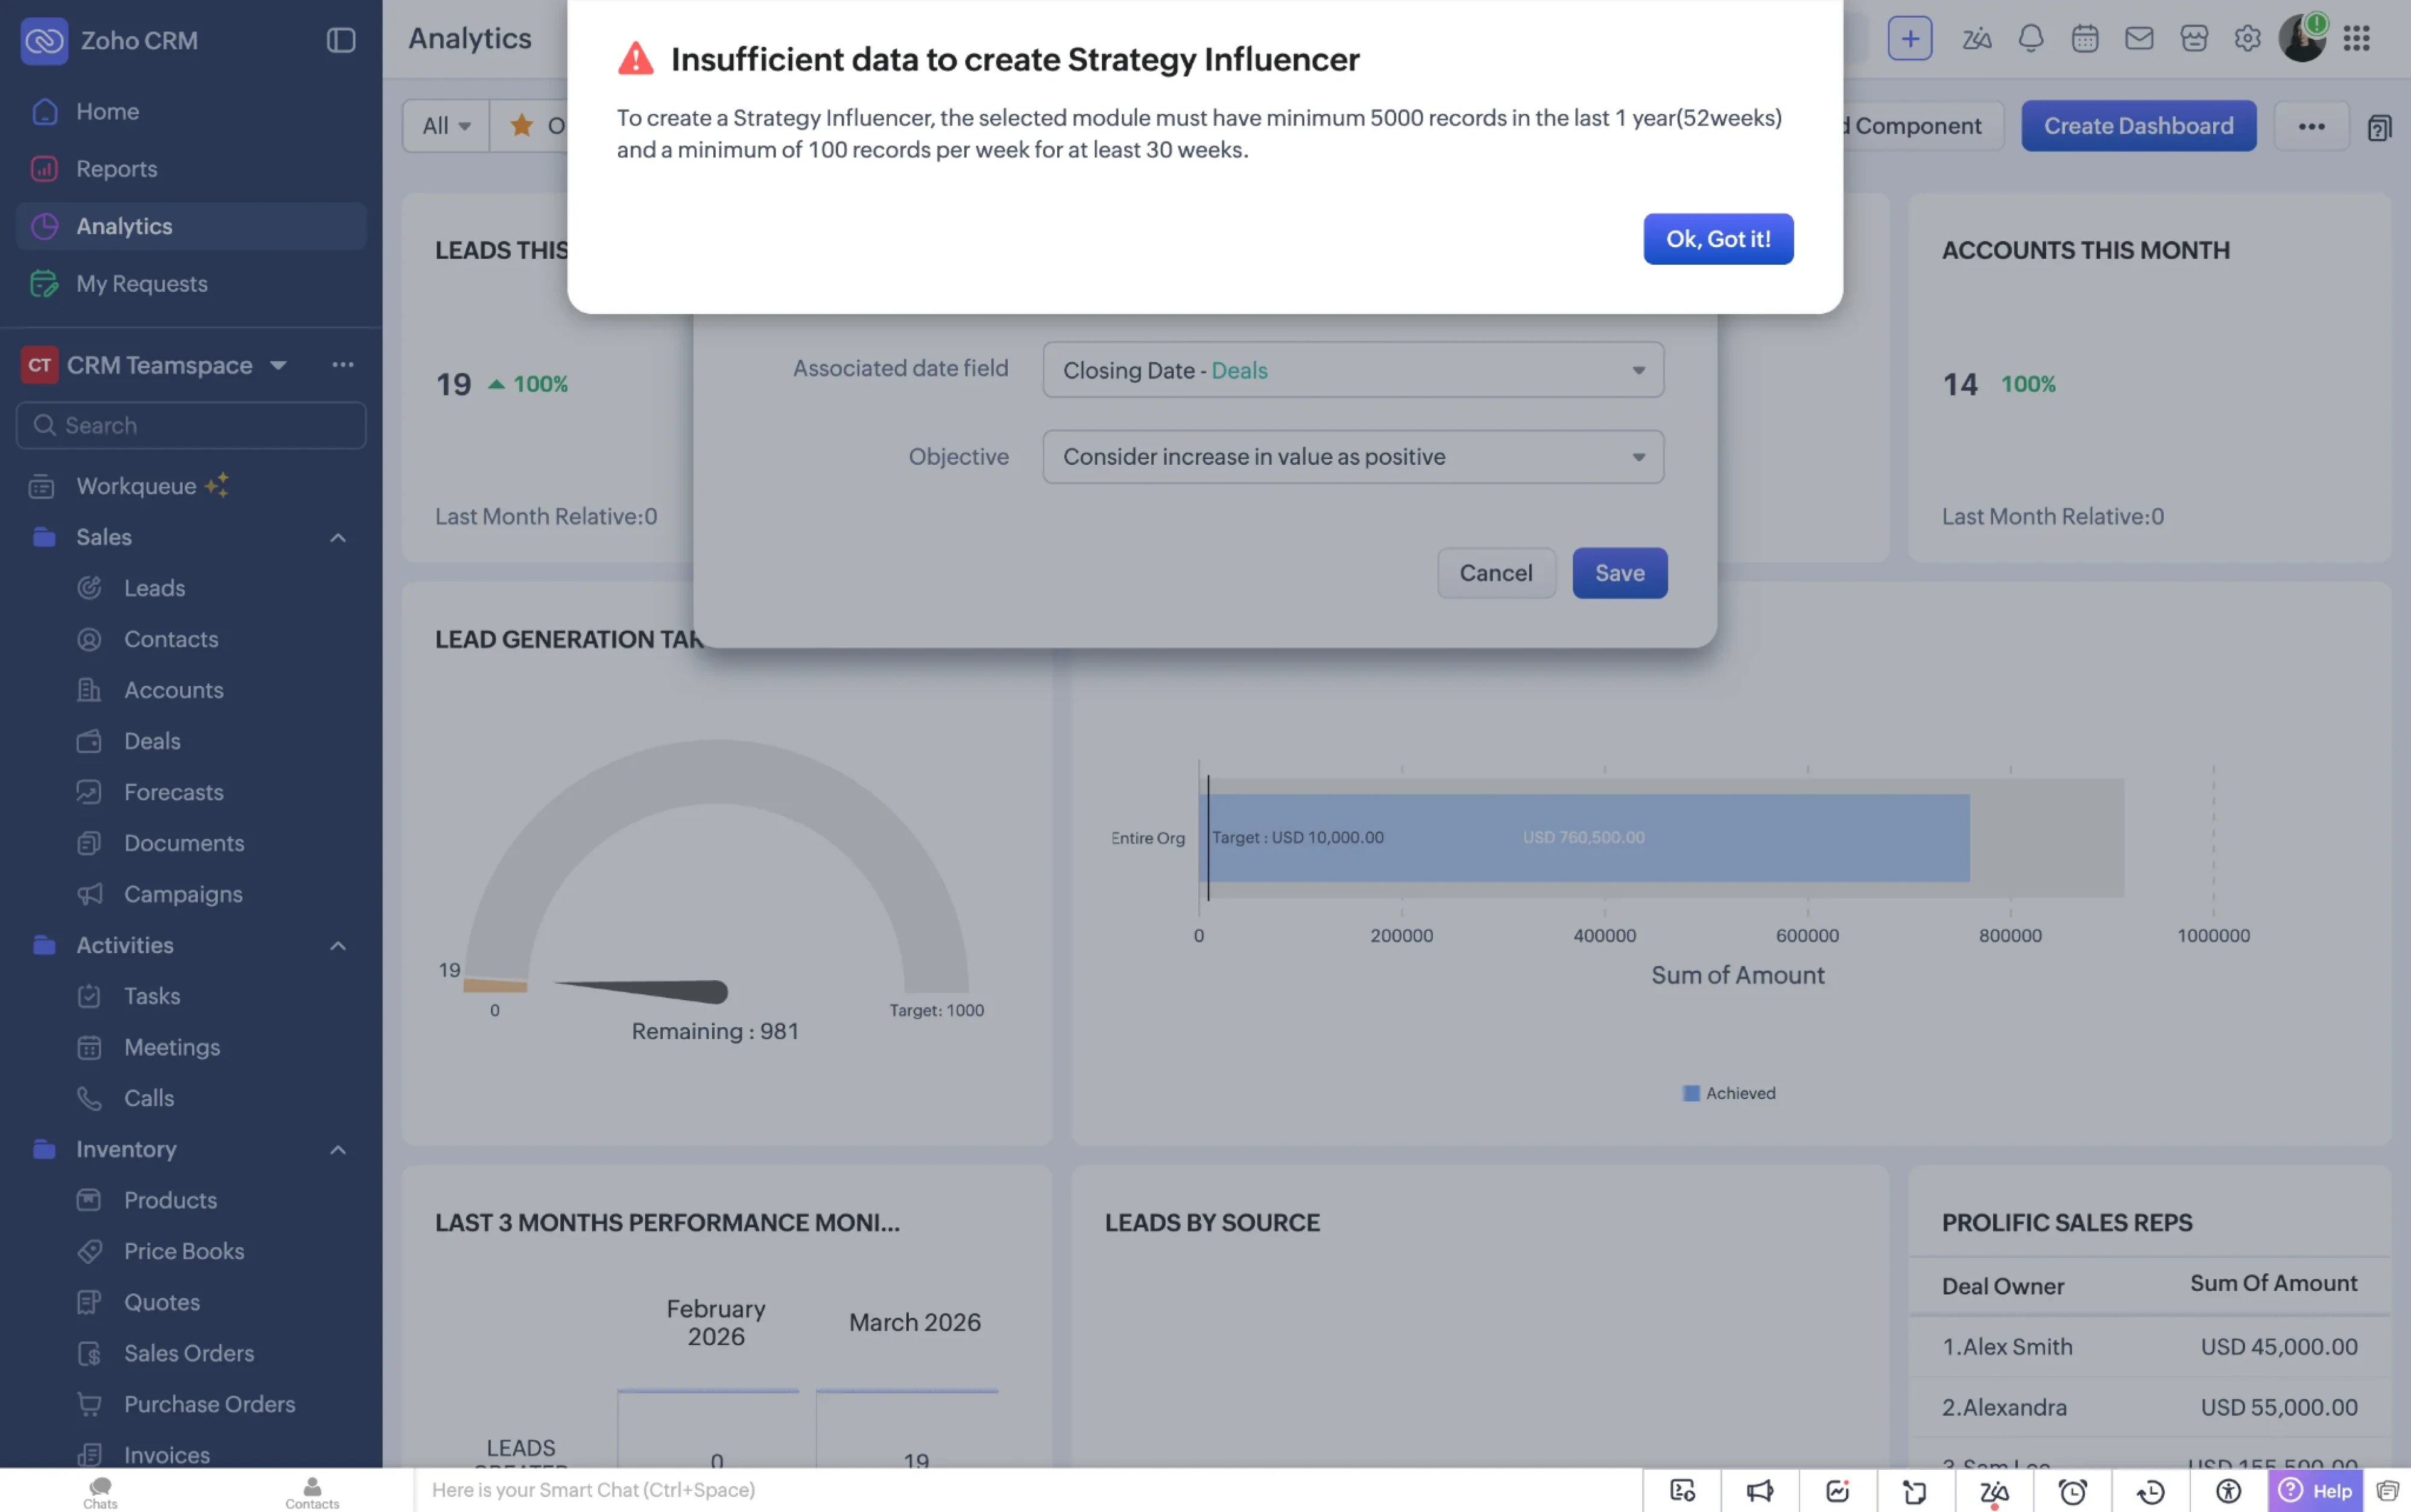This screenshot has width=2411, height=1512.
Task: Open the calendar icon in header
Action: (x=2084, y=39)
